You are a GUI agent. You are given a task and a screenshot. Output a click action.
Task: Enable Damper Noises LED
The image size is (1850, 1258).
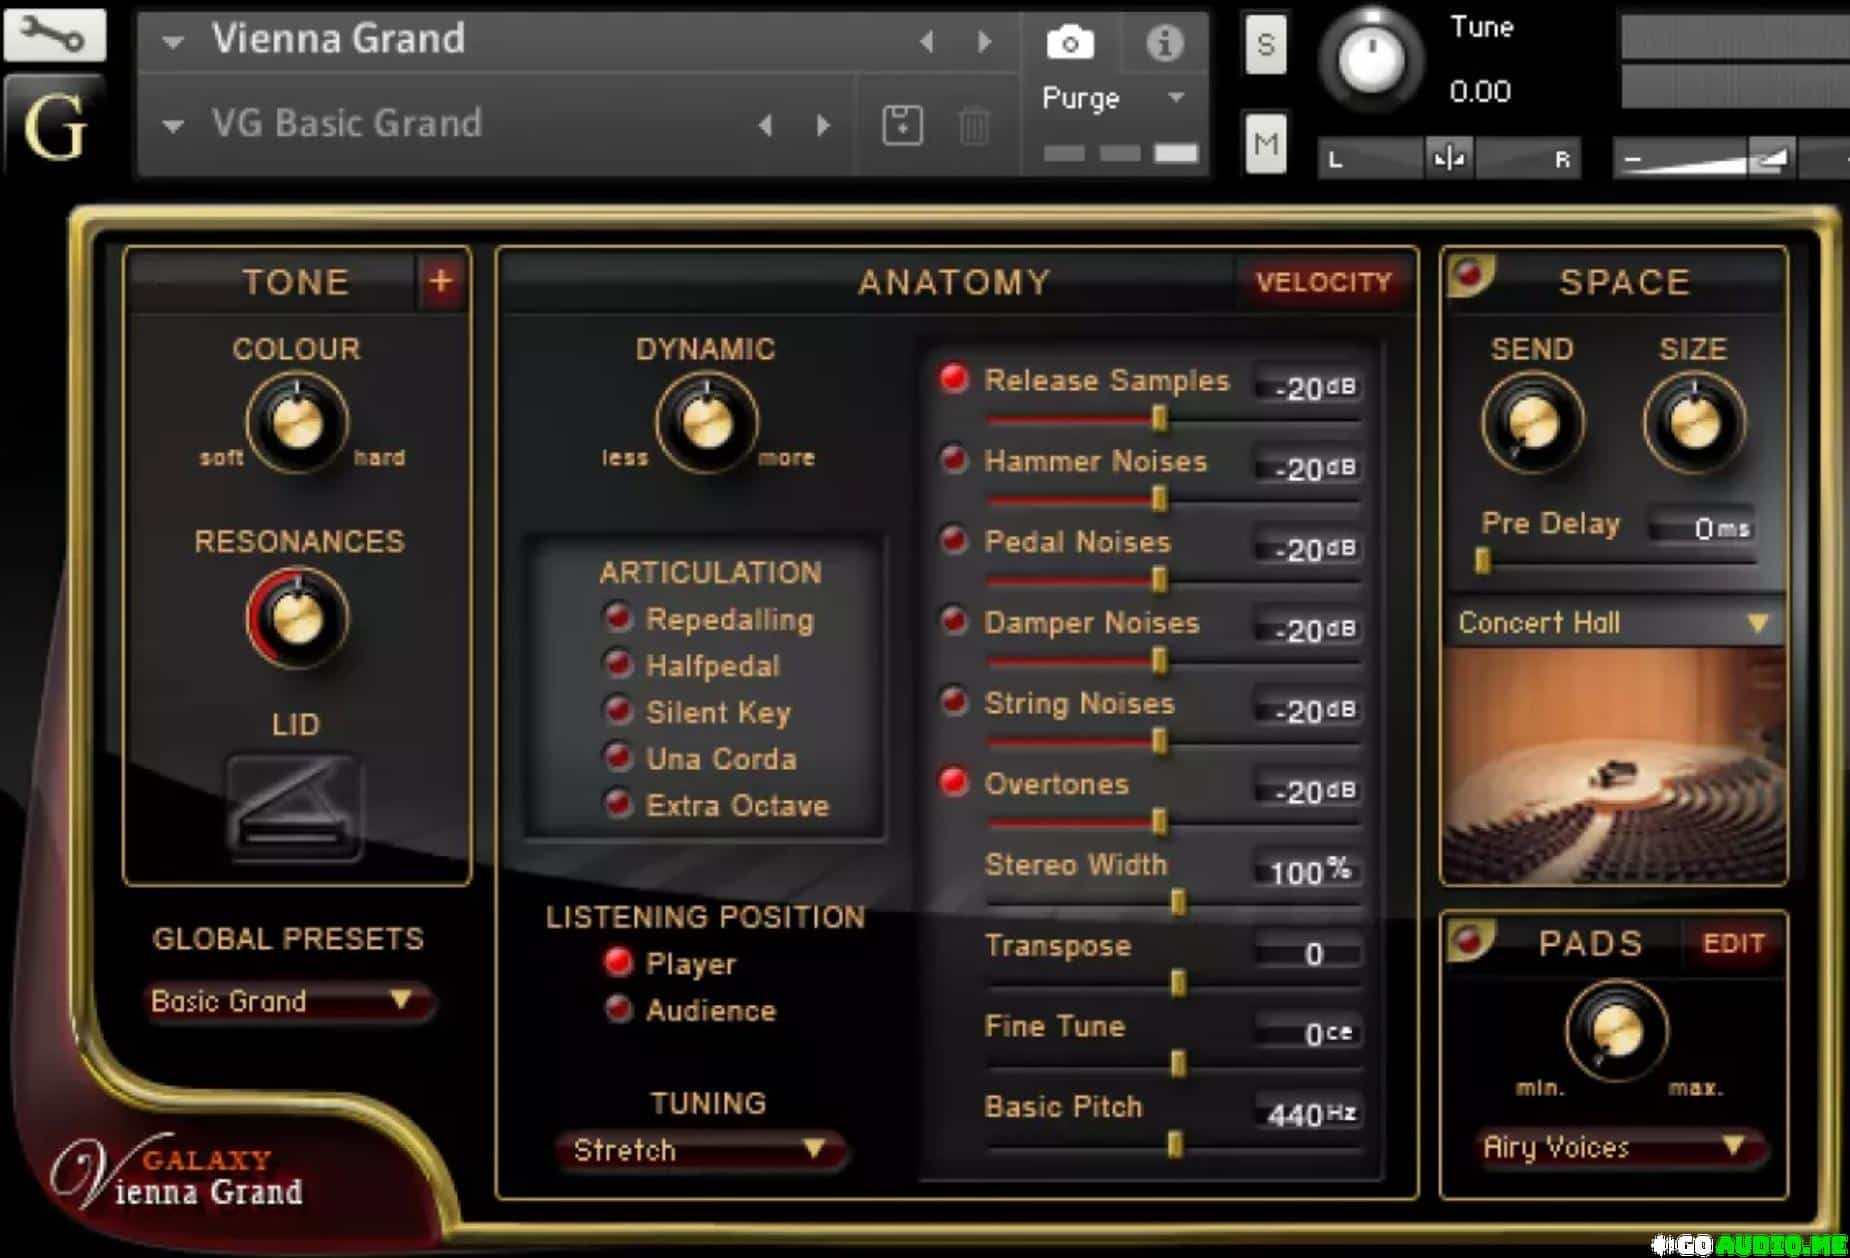pyautogui.click(x=954, y=621)
